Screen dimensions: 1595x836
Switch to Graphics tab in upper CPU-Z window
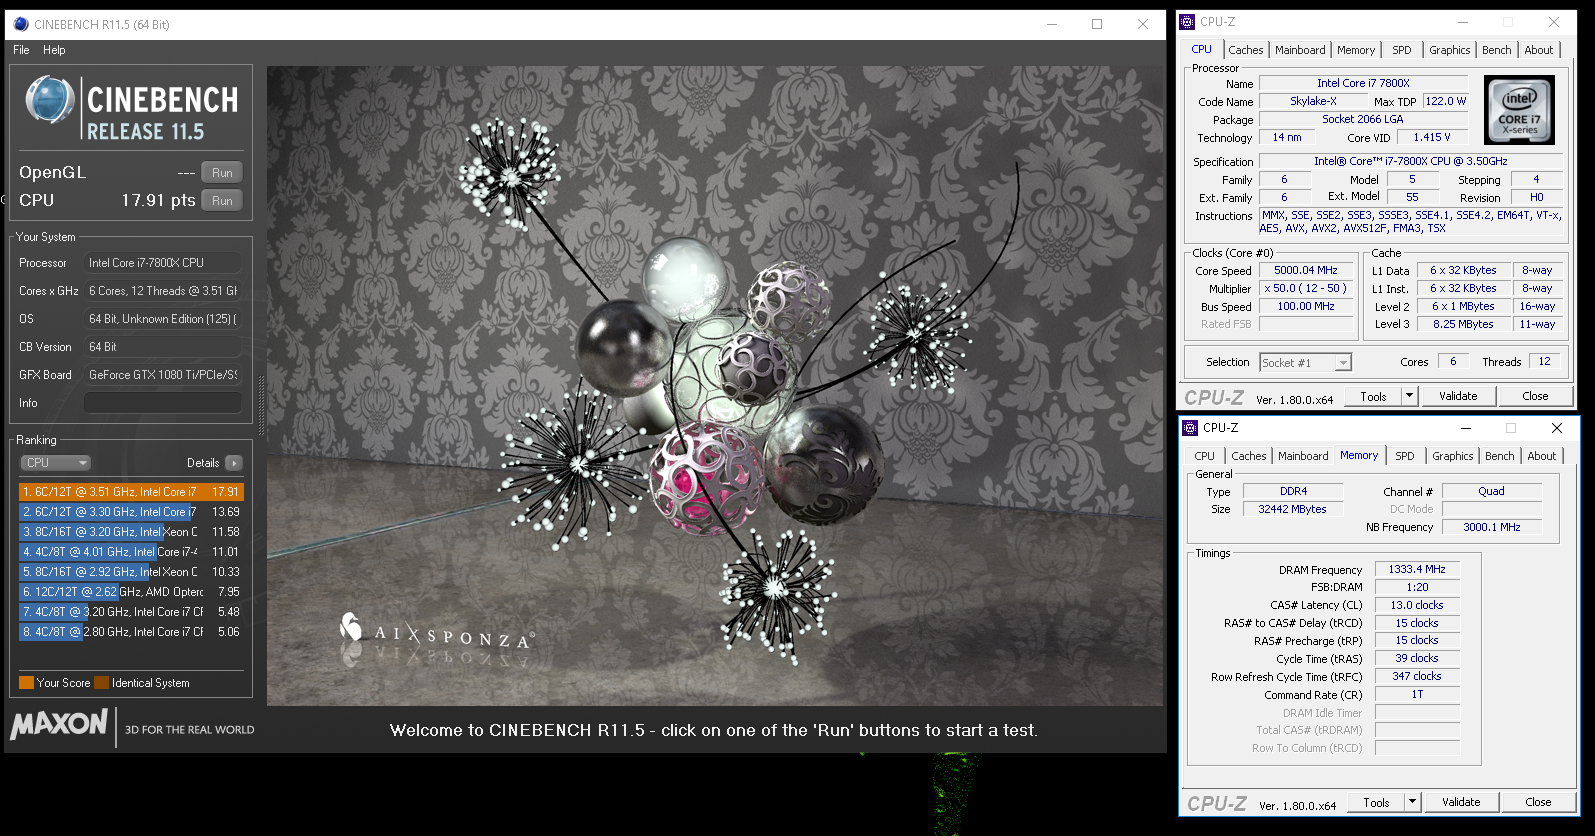(1449, 50)
